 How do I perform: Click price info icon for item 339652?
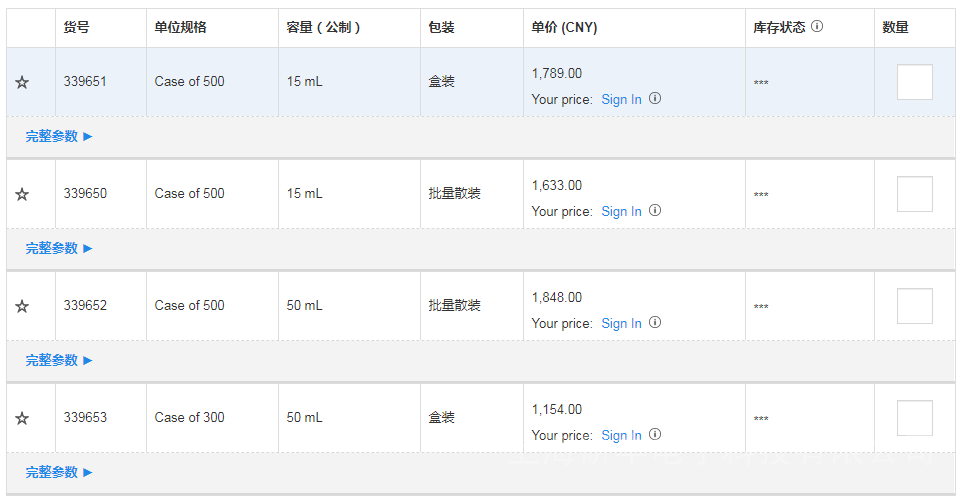[655, 323]
